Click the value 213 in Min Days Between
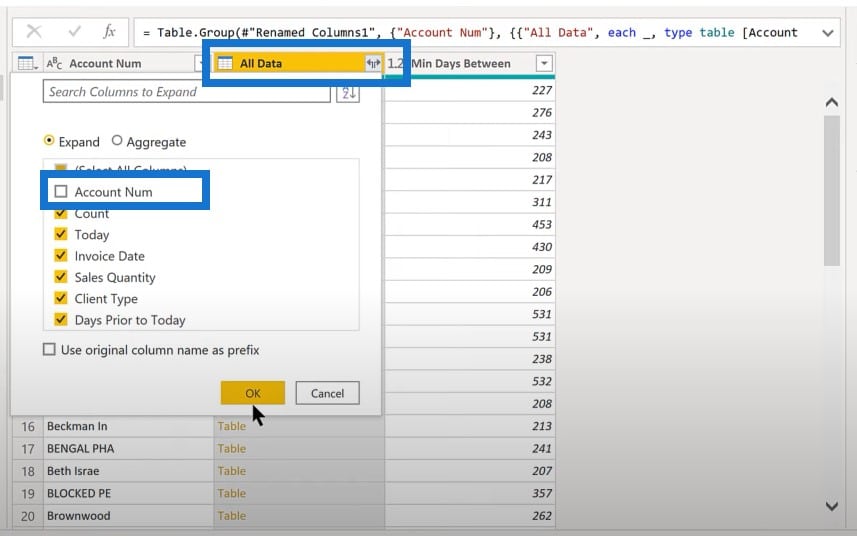The width and height of the screenshot is (857, 536). (542, 426)
